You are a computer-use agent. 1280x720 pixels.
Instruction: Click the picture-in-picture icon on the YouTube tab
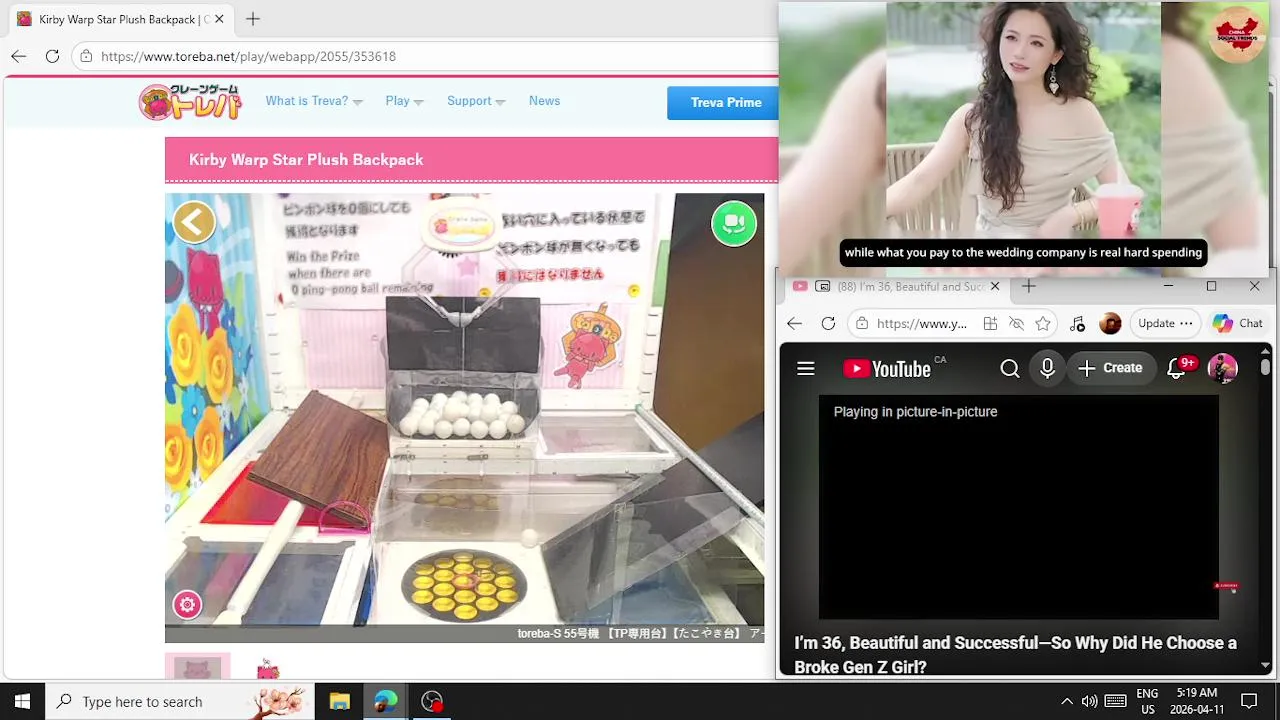pyautogui.click(x=823, y=286)
